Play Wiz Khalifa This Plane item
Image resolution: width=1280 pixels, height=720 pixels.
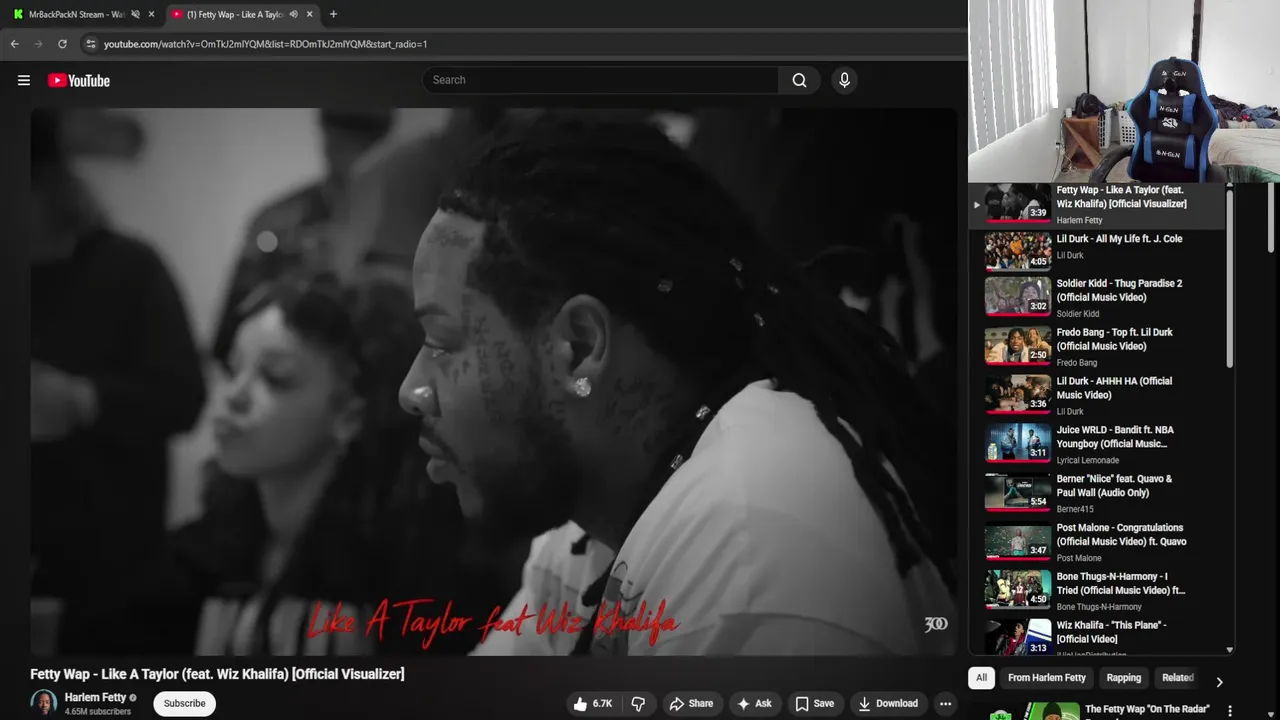1099,637
